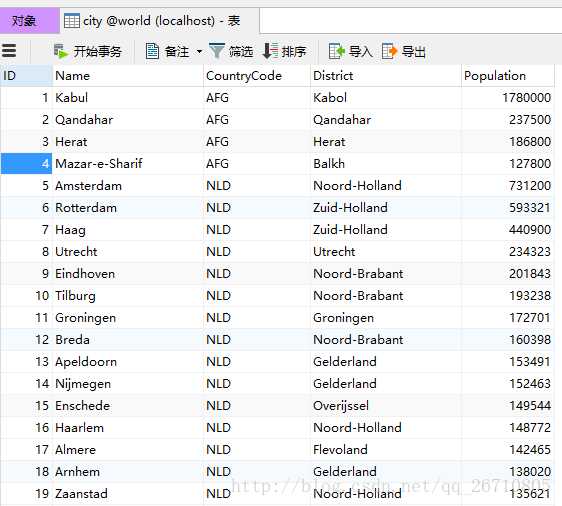Open the Sort (排序) tool

point(284,51)
